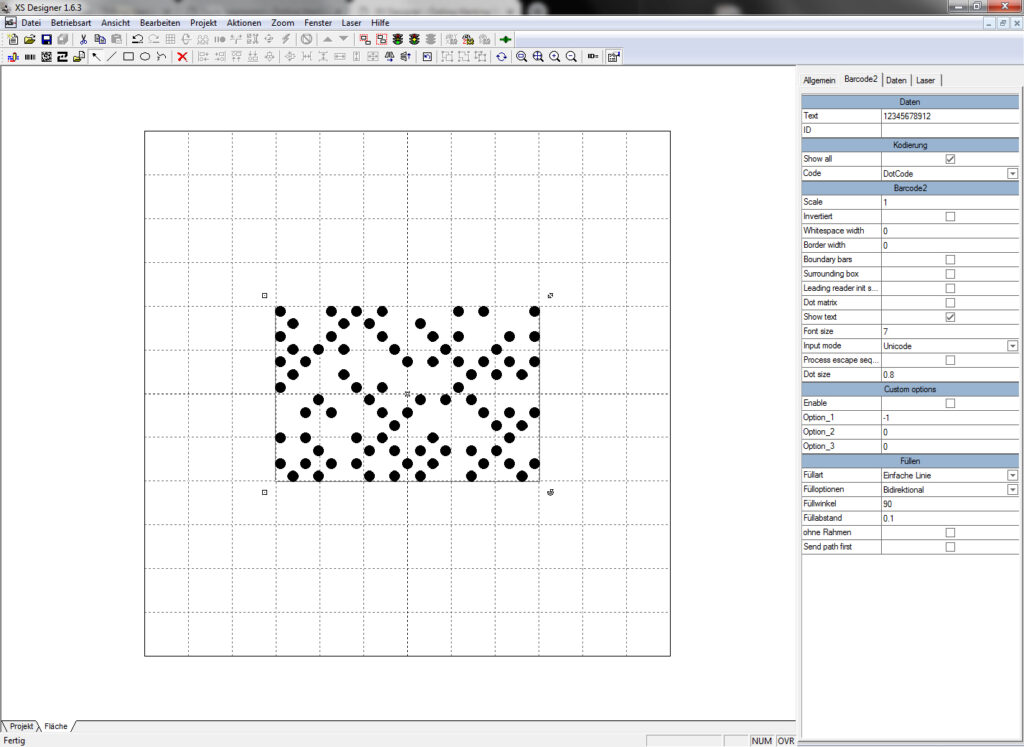Open the Code dropdown showing DotCode
This screenshot has height=747, width=1024.
1012,174
